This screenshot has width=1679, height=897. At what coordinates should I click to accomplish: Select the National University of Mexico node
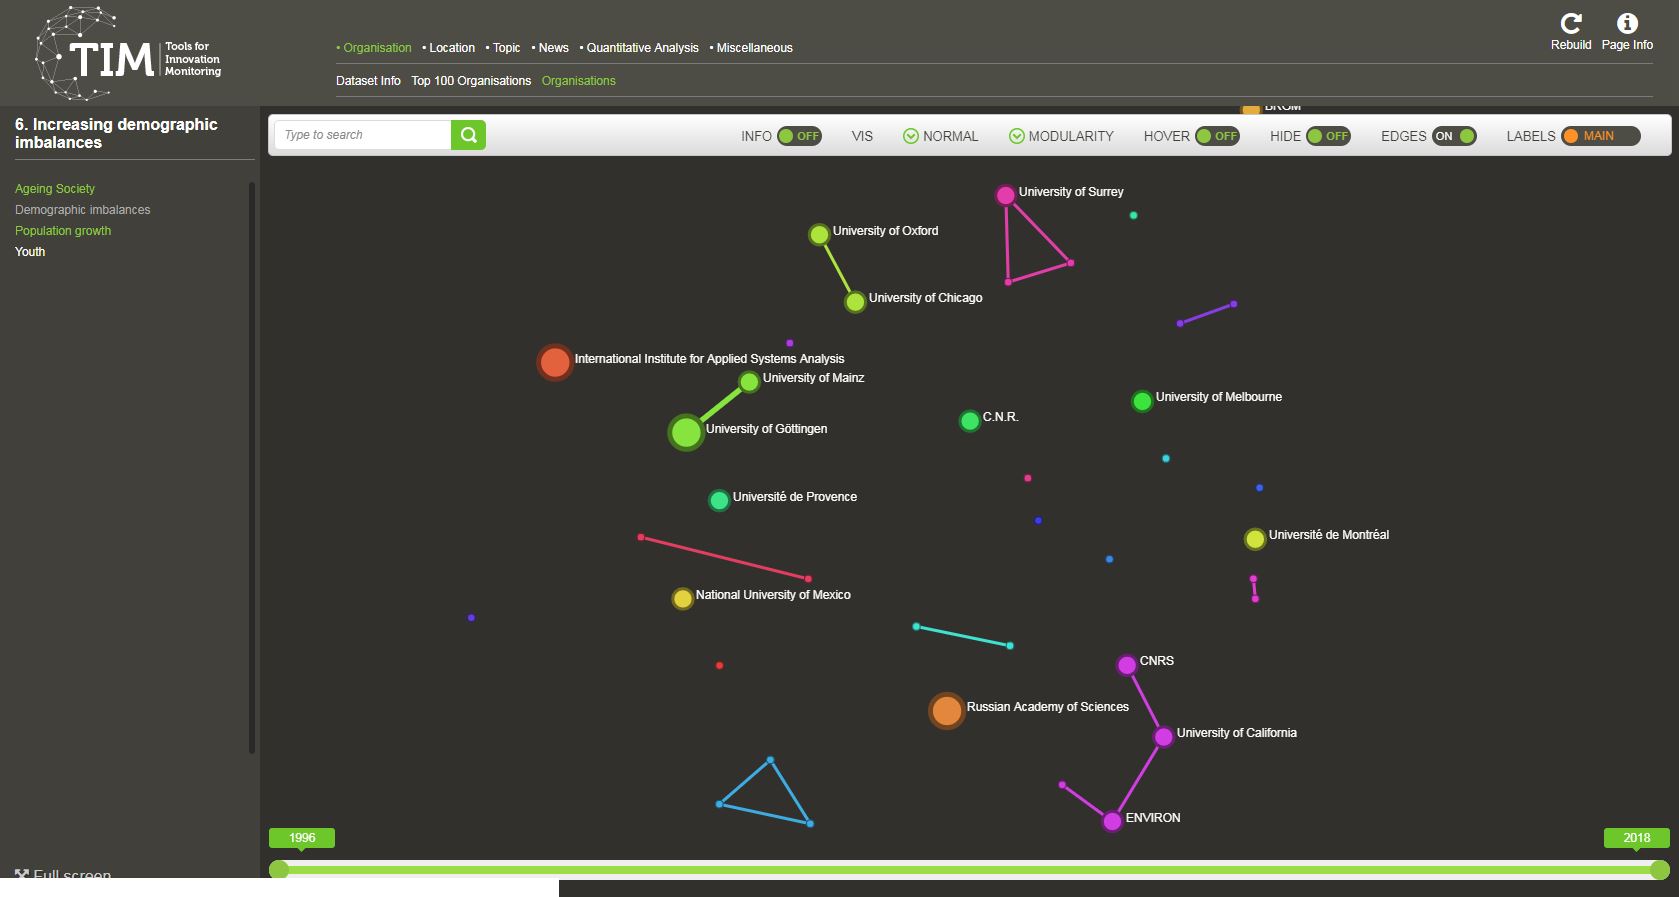click(x=682, y=599)
